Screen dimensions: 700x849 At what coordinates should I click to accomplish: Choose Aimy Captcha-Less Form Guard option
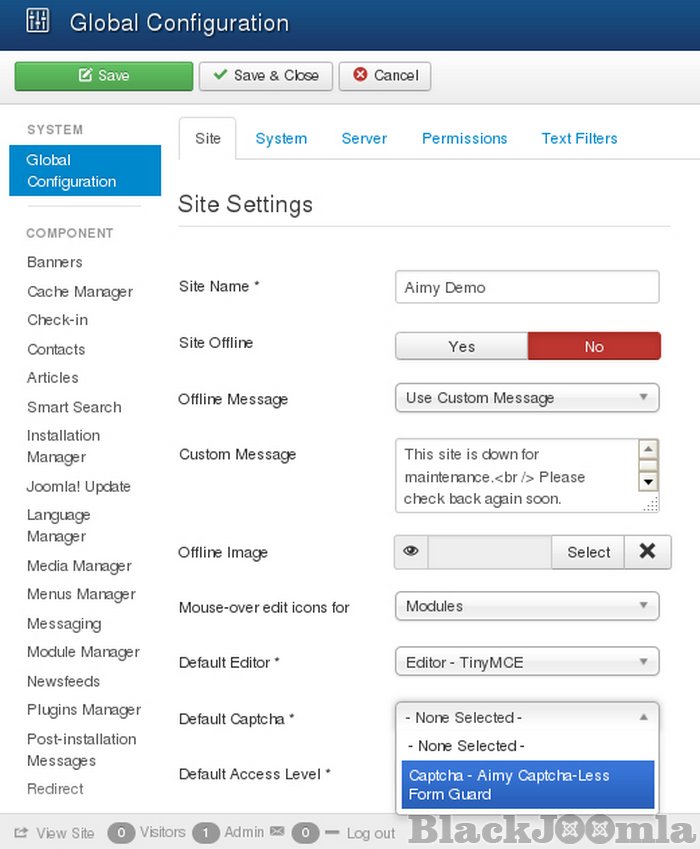pyautogui.click(x=527, y=785)
